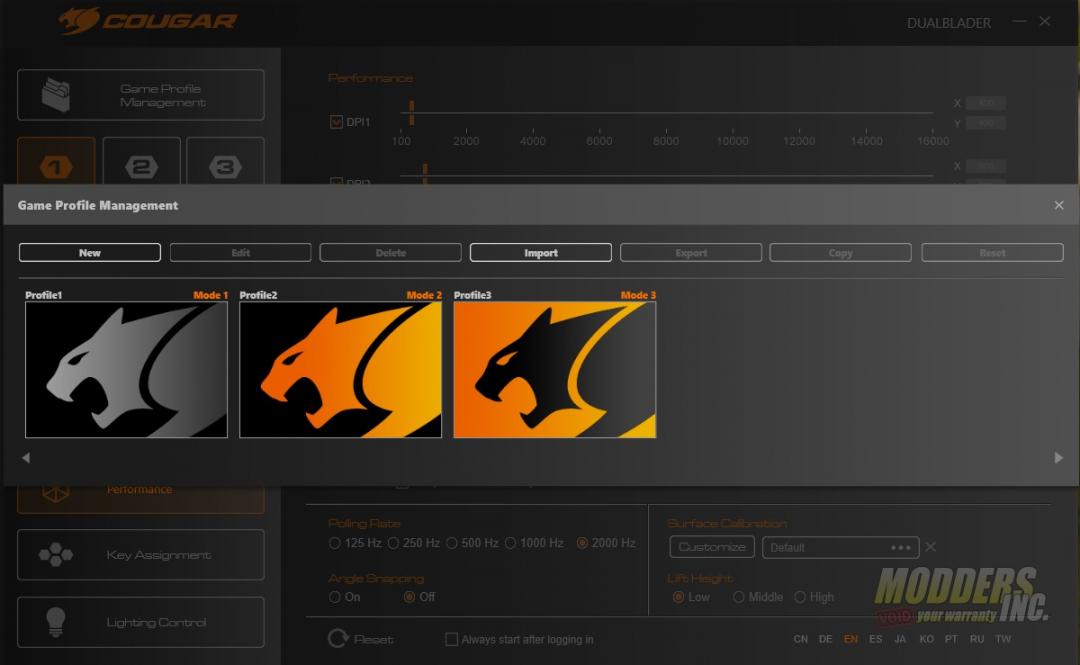Switch language to TW
This screenshot has width=1080, height=665.
(1003, 640)
